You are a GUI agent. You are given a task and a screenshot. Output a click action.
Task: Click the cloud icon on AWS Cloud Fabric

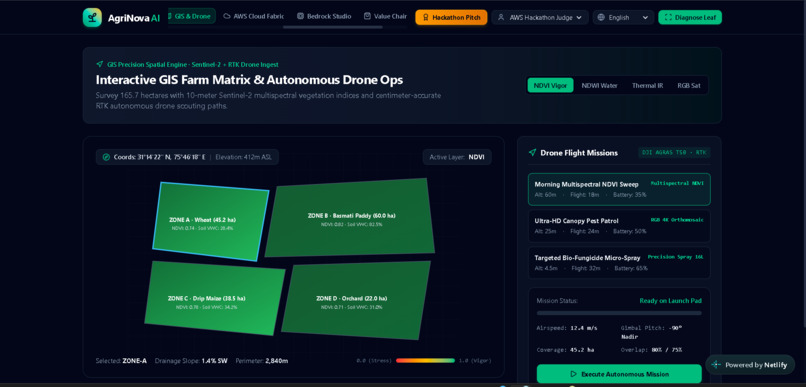click(227, 16)
